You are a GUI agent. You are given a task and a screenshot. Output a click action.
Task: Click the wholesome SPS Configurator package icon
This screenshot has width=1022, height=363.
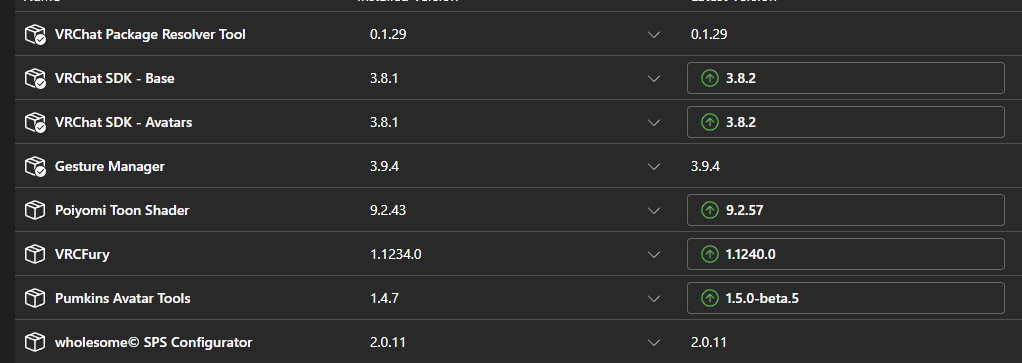coord(34,342)
